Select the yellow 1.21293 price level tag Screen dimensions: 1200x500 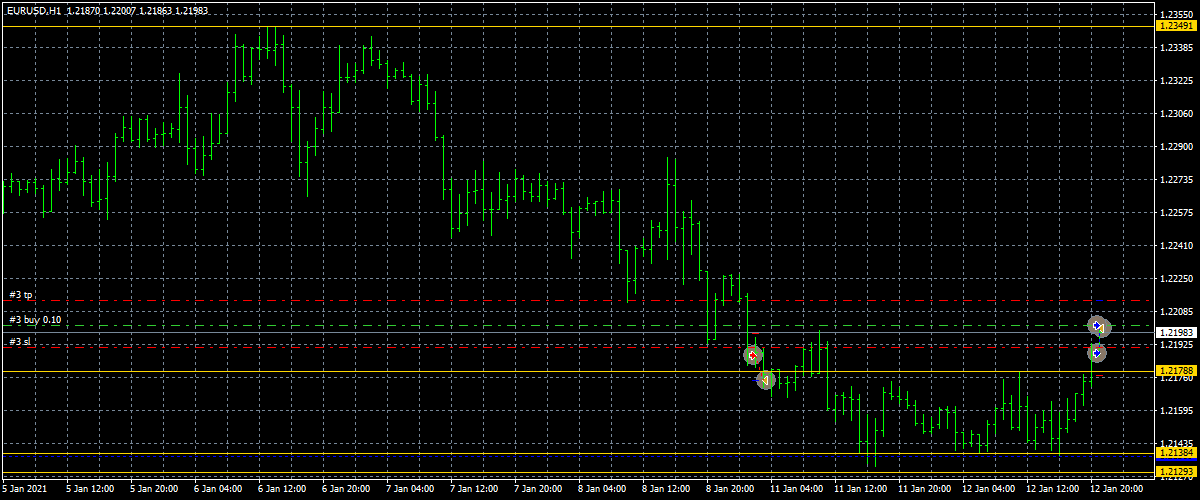point(1175,470)
